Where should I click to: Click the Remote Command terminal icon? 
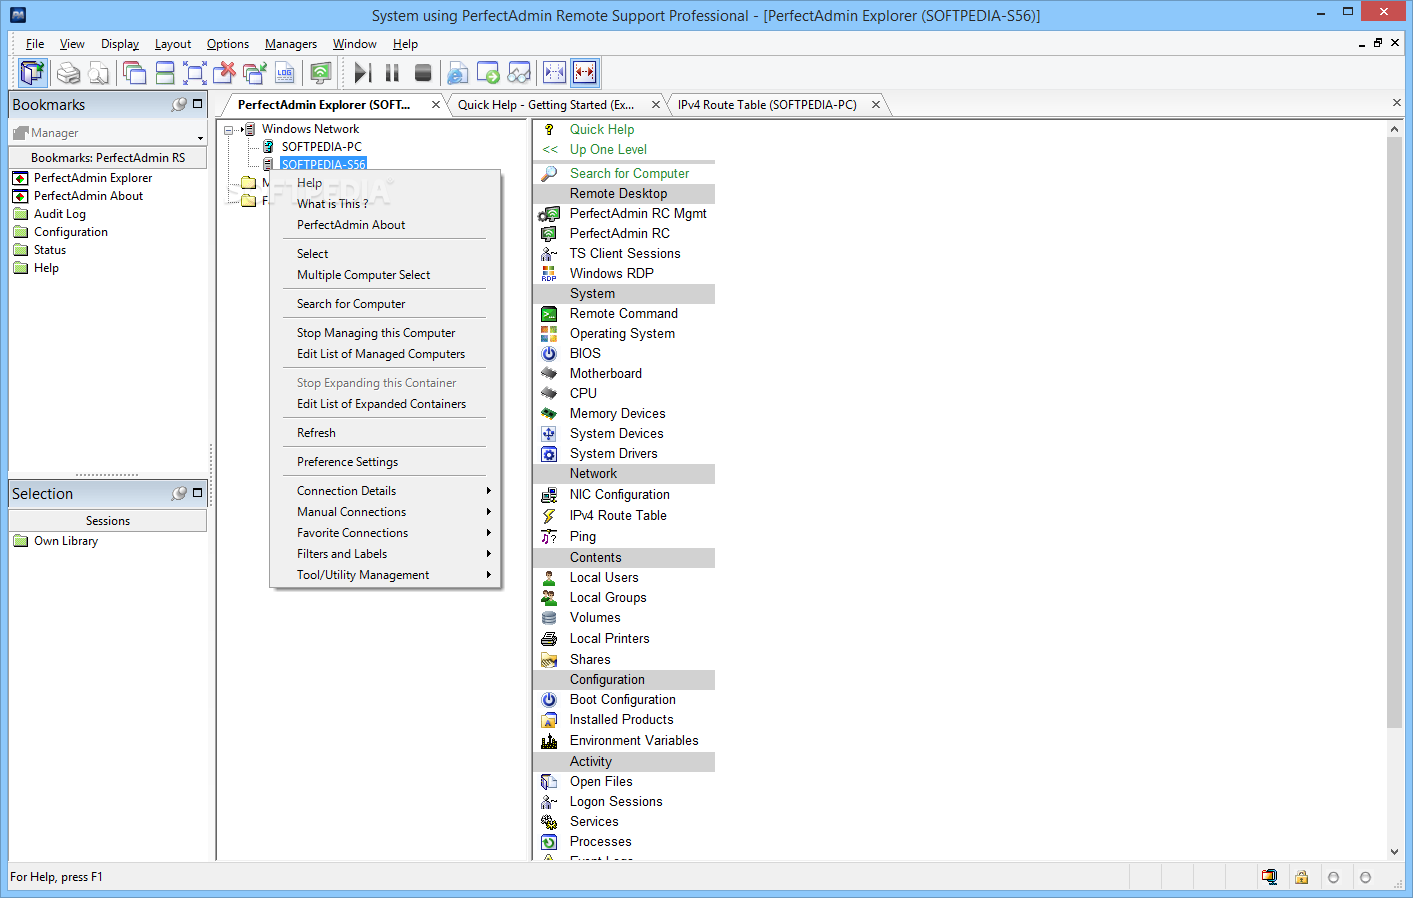tap(549, 314)
